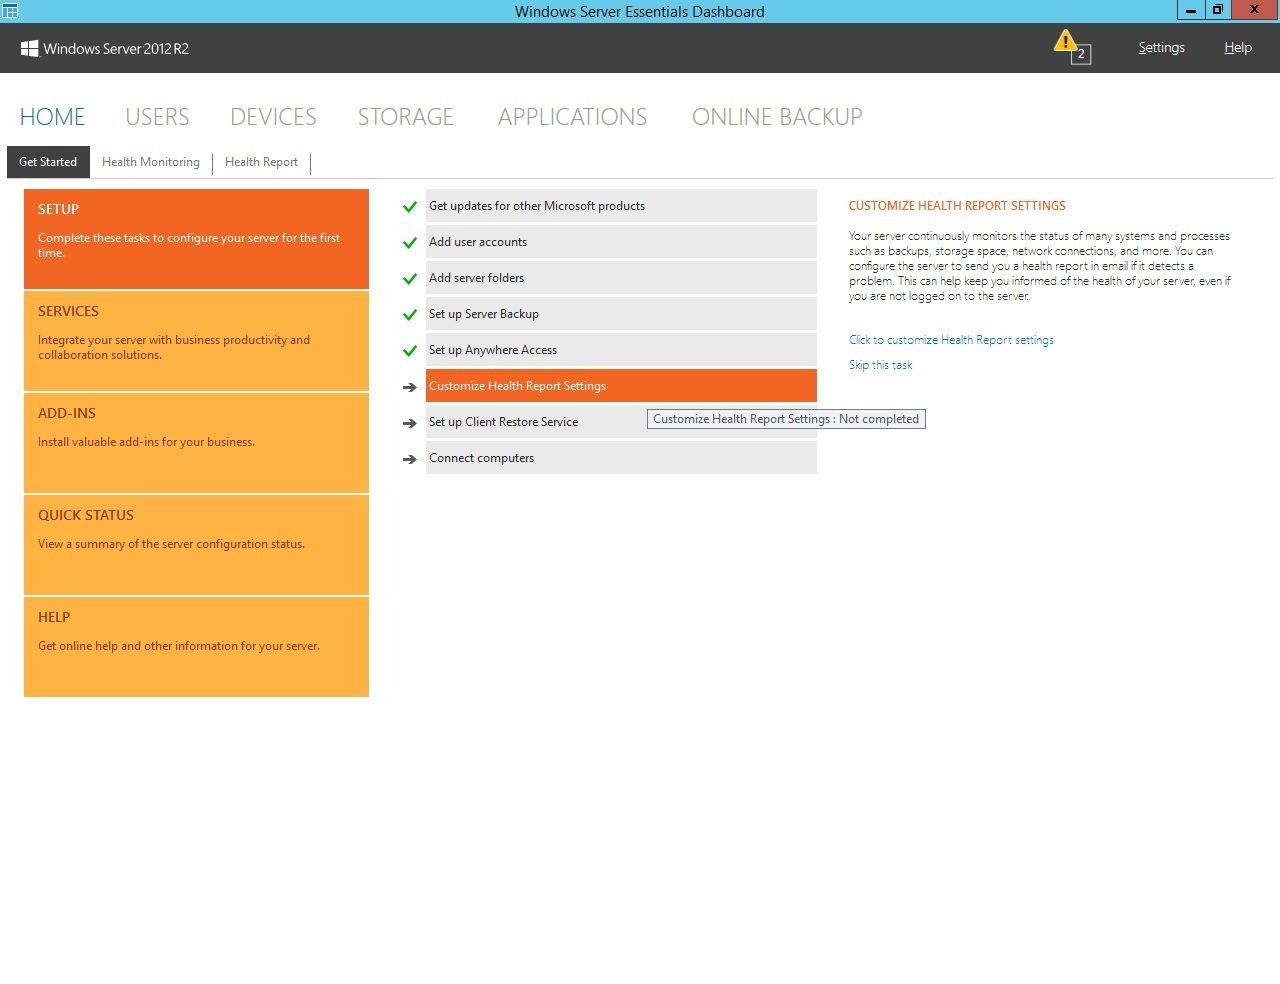Select the Add server folders task

pyautogui.click(x=621, y=278)
